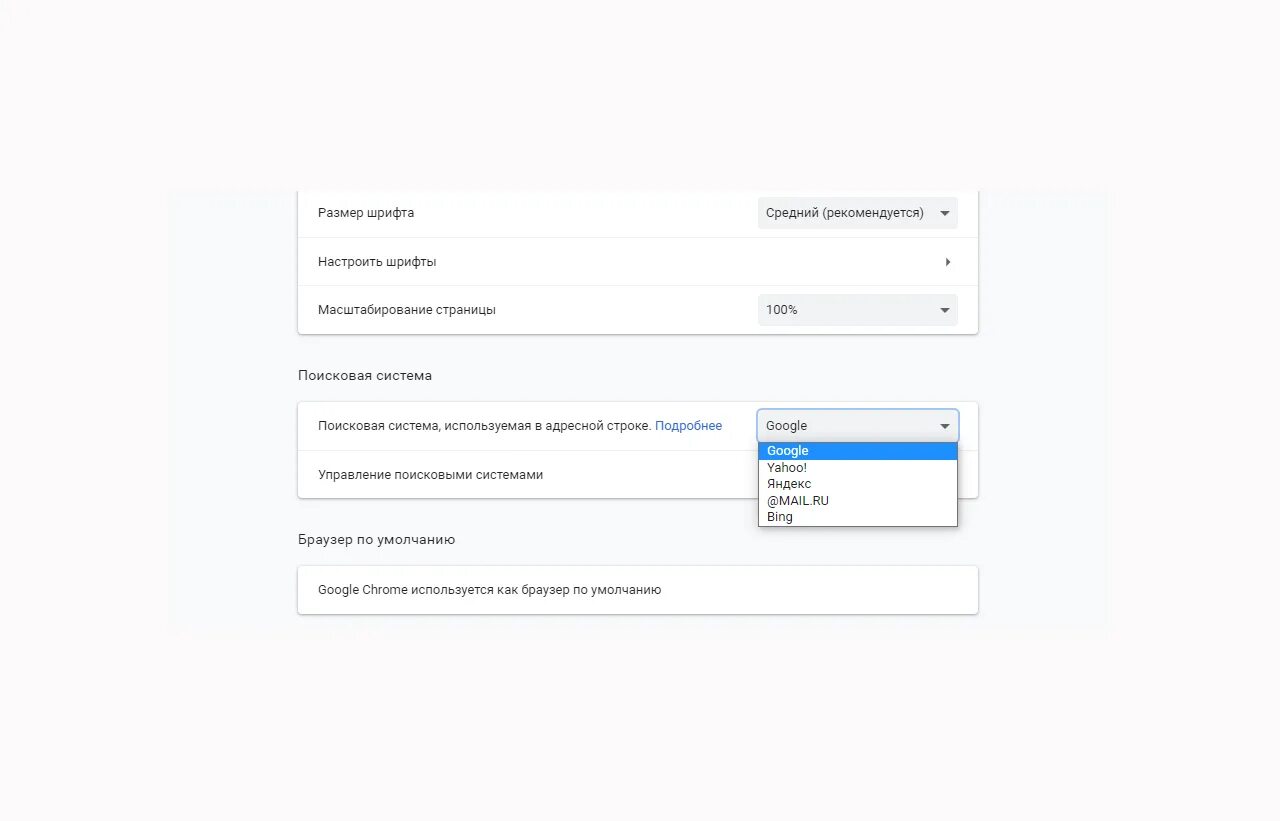Open the Подробнее link
Viewport: 1280px width, 821px height.
click(x=688, y=426)
